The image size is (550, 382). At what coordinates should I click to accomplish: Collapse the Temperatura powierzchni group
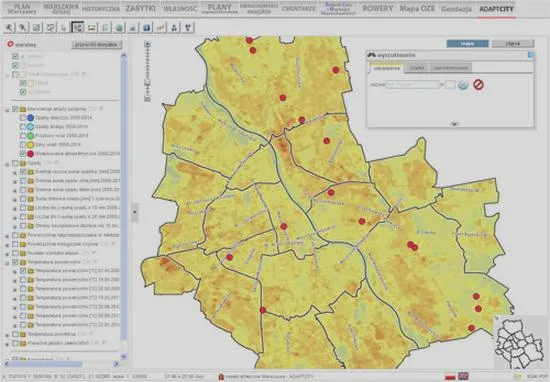[x=7, y=263]
